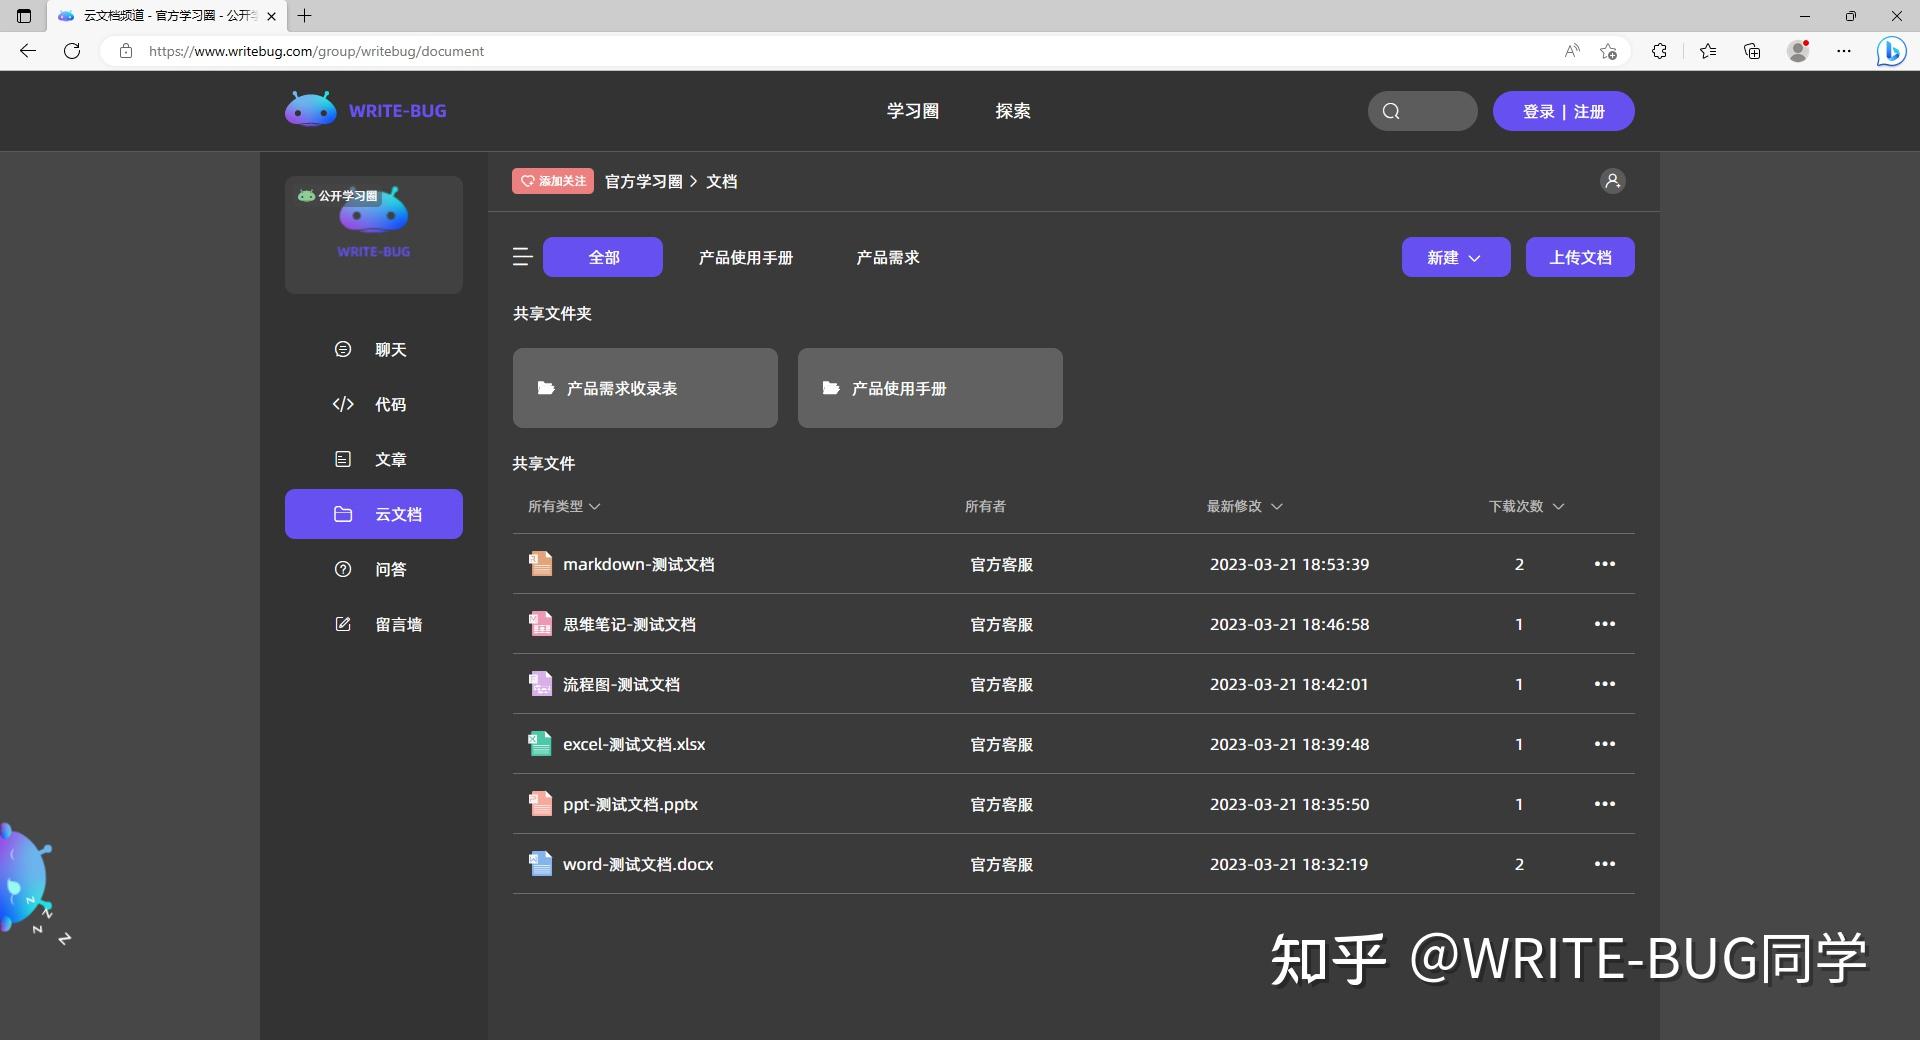Switch to the 产品需求 tab
This screenshot has height=1040, width=1920.
point(887,257)
